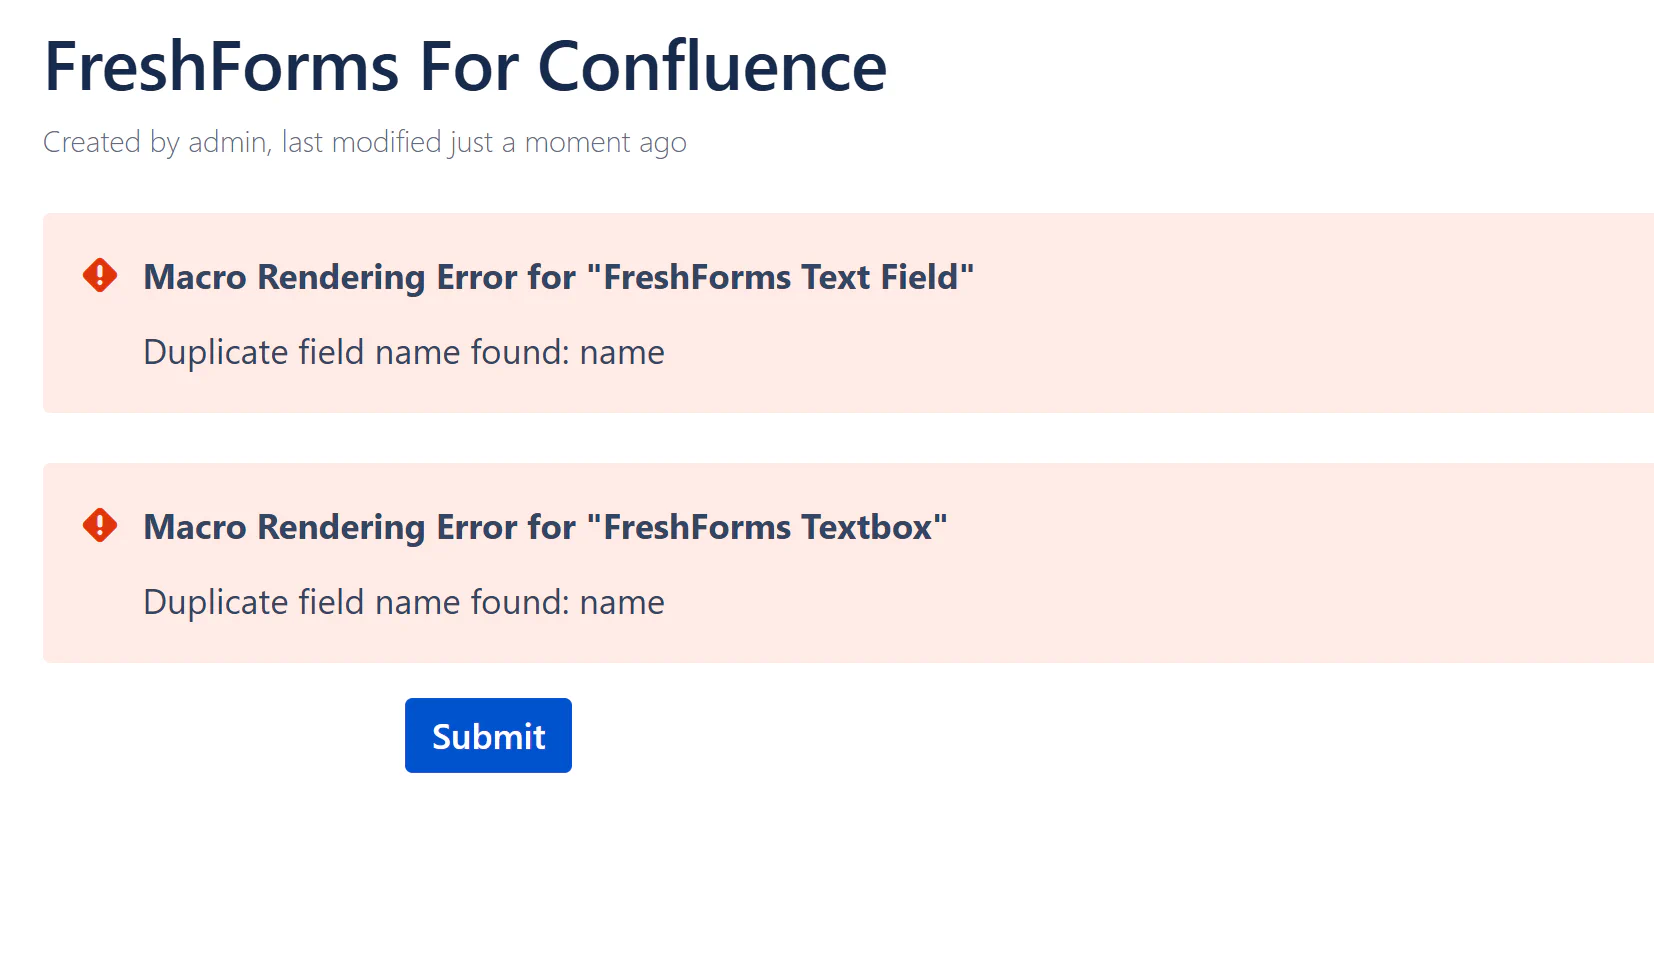Viewport: 1654px width, 961px height.
Task: Click the red error icon for Textbox
Action: (100, 525)
